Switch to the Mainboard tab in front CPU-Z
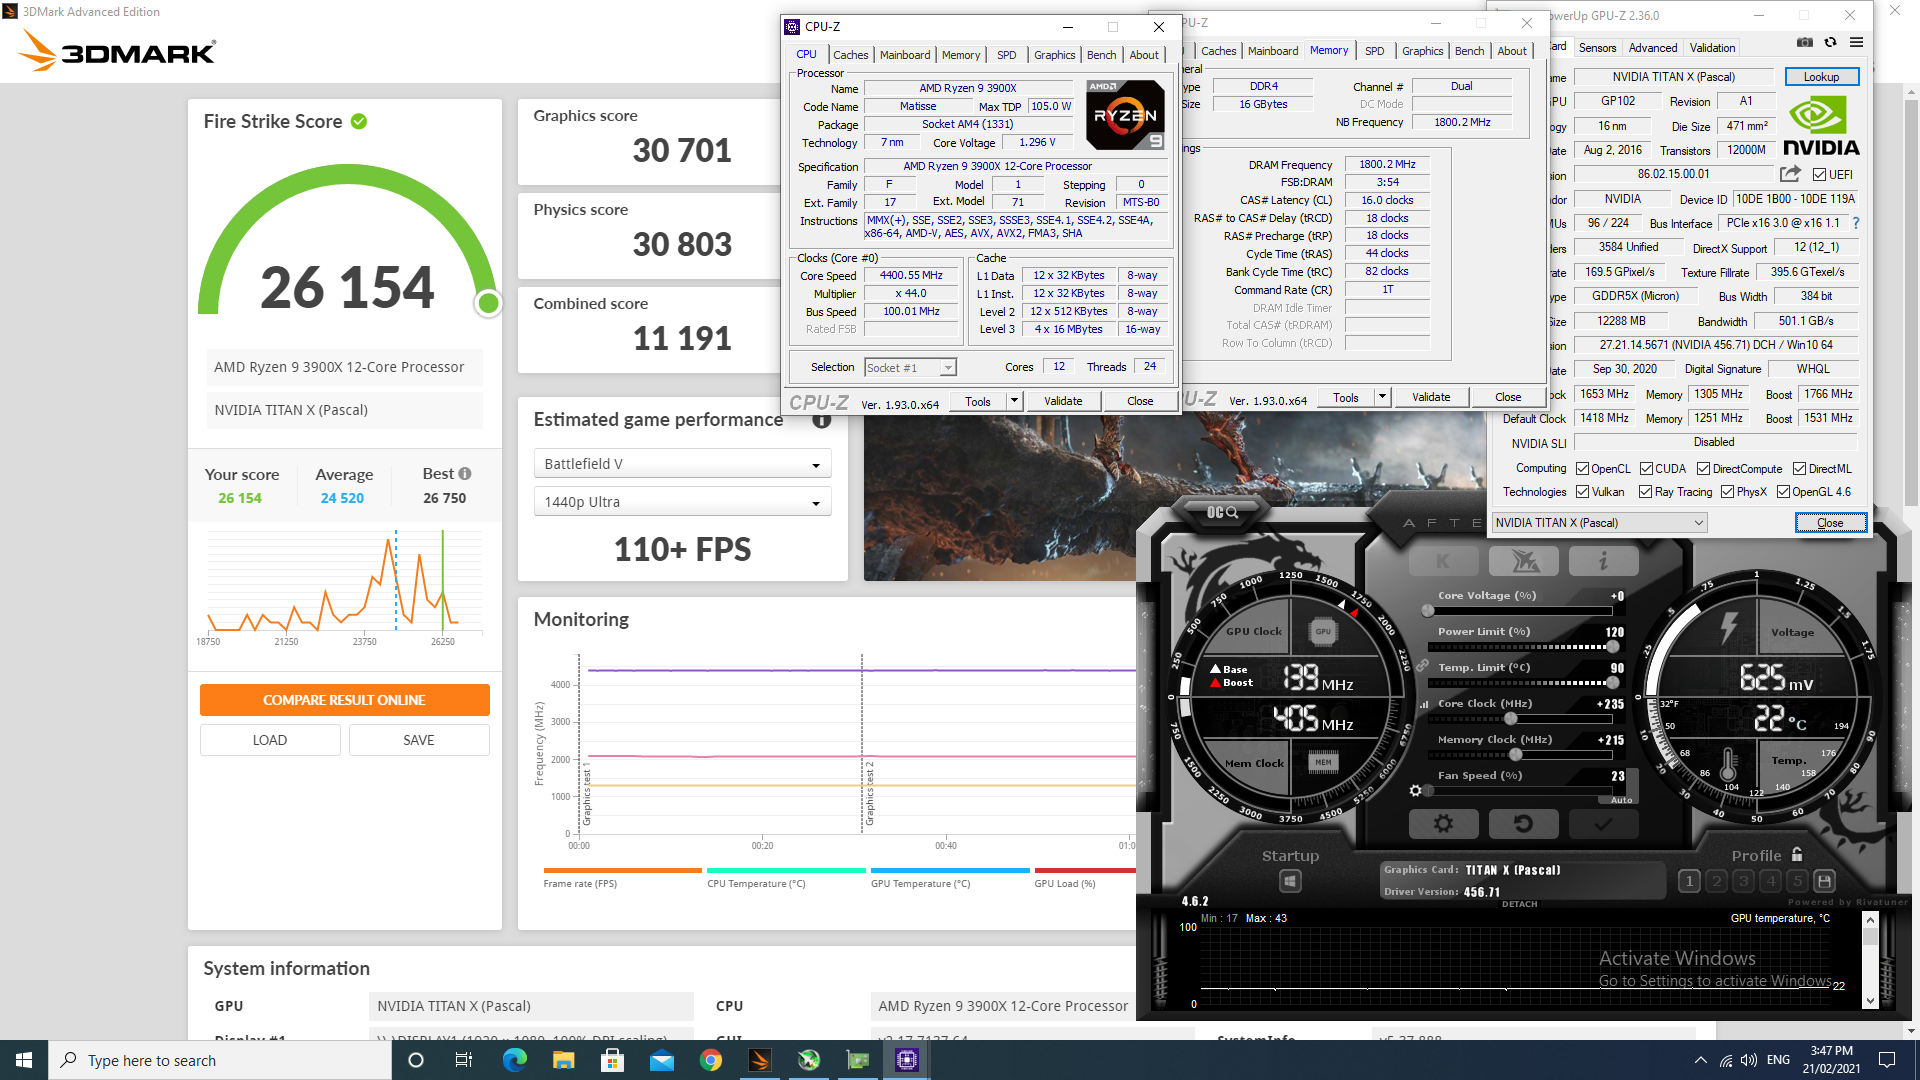This screenshot has height=1080, width=1920. point(905,55)
